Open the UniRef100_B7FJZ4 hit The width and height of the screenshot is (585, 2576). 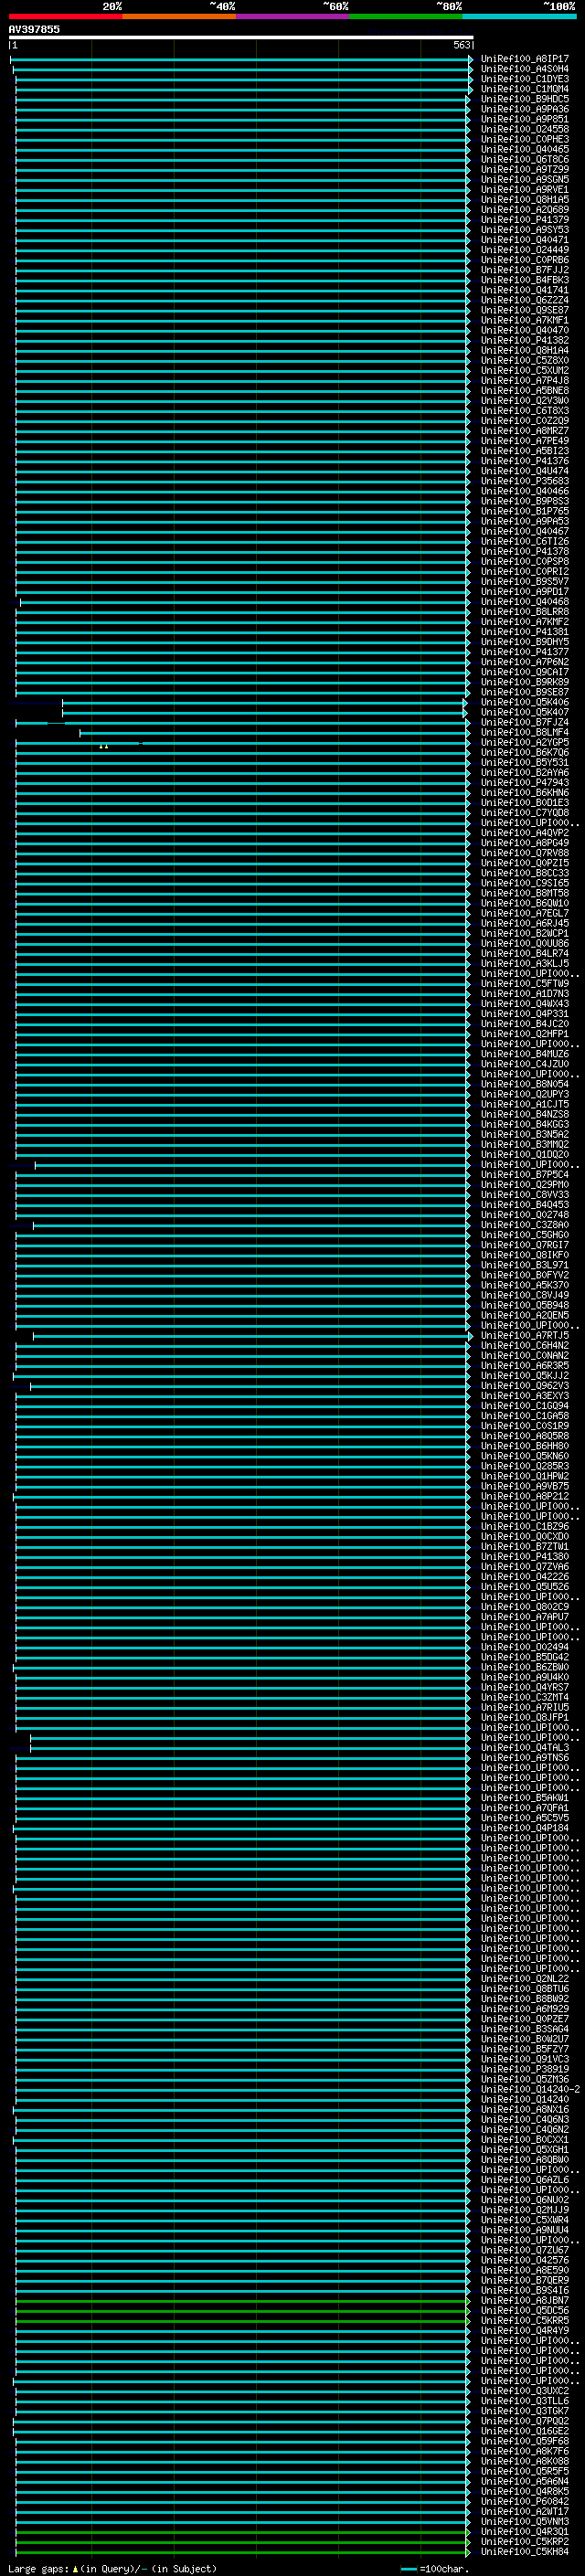[524, 722]
